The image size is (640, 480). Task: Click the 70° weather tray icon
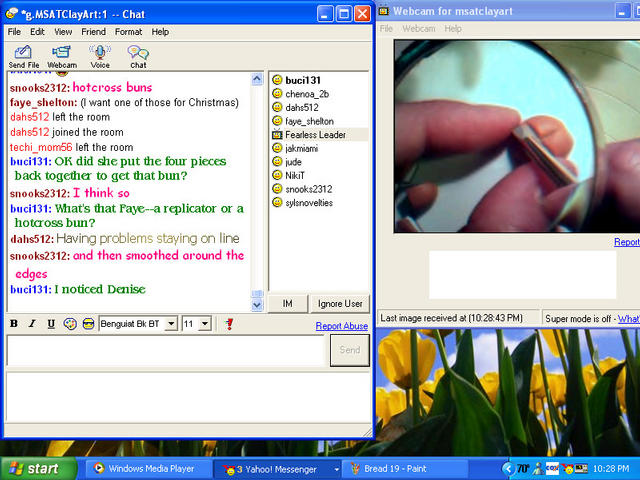click(x=523, y=469)
